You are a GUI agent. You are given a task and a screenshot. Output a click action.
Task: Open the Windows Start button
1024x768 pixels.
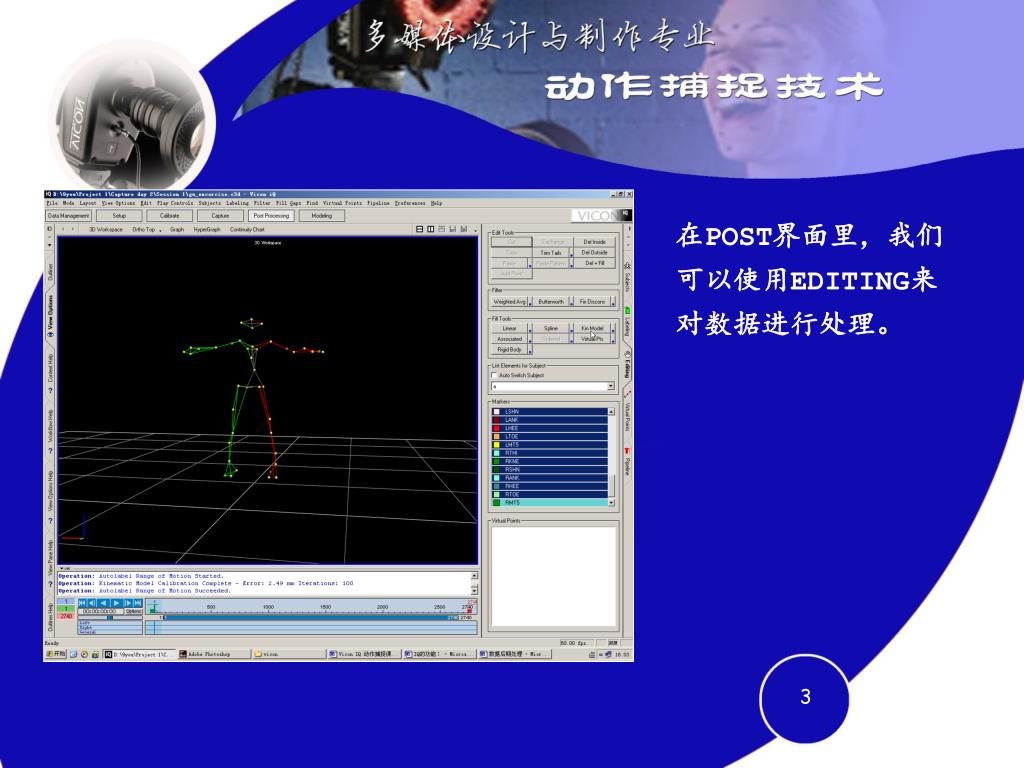[56, 654]
